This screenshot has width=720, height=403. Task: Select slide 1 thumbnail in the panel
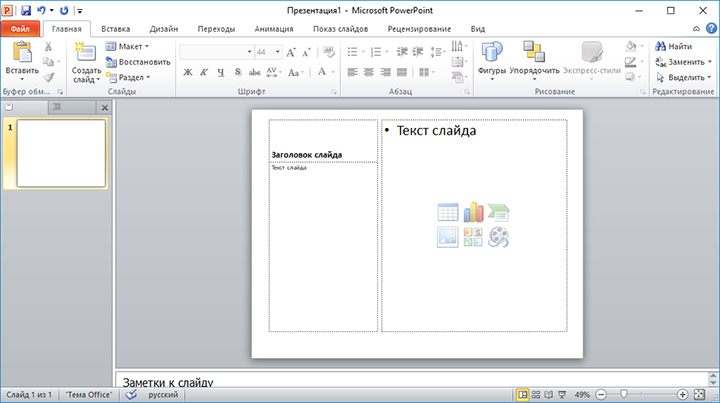click(61, 153)
